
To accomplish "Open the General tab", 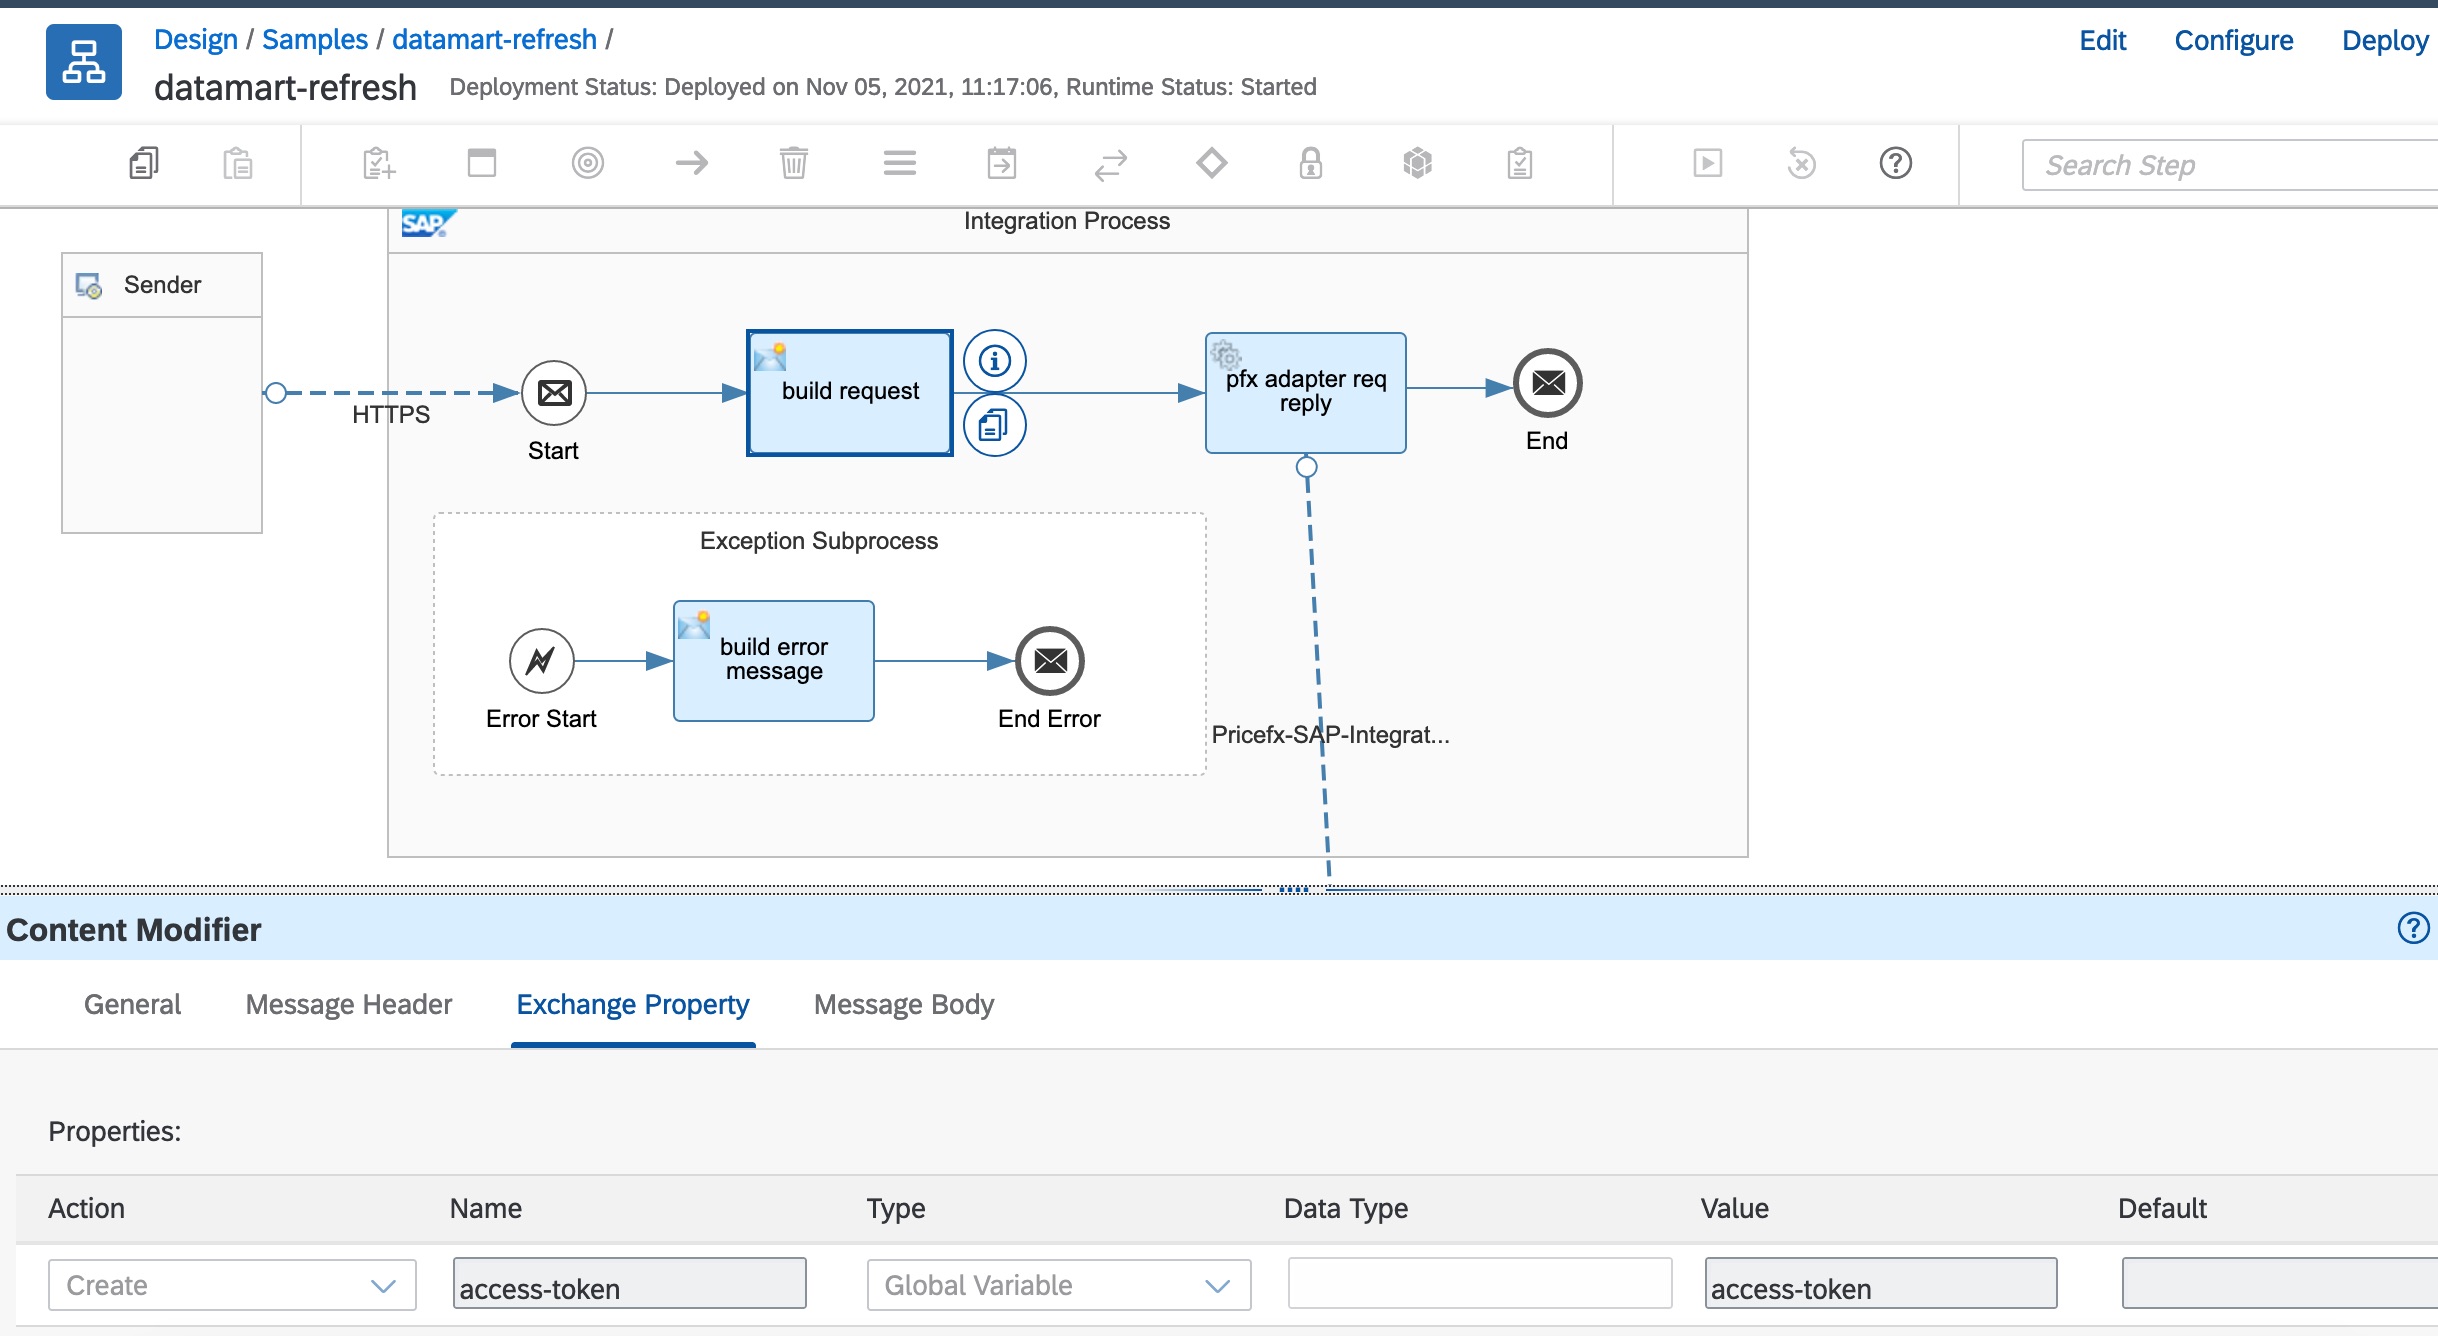I will click(x=132, y=1004).
